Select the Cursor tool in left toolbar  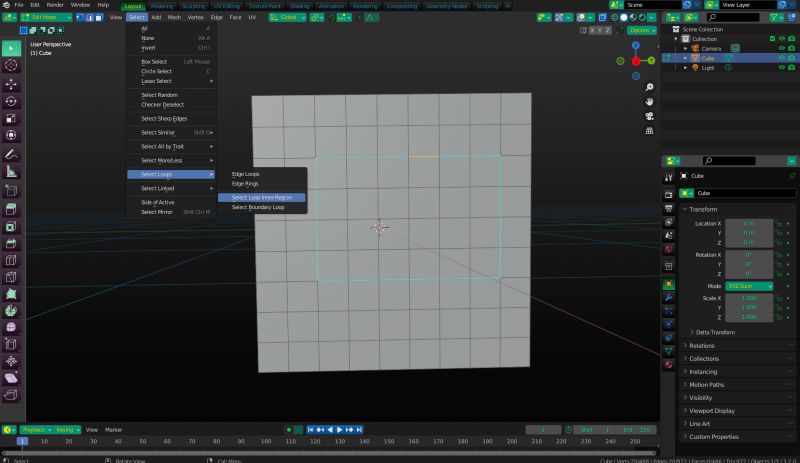[x=11, y=65]
